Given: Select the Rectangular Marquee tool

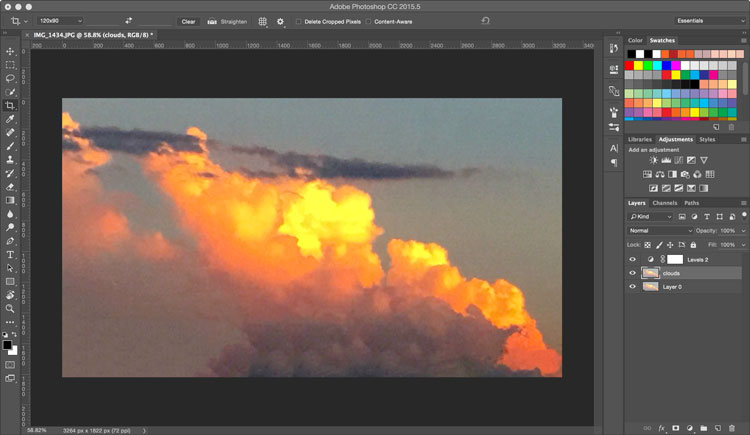Looking at the screenshot, I should [x=10, y=65].
